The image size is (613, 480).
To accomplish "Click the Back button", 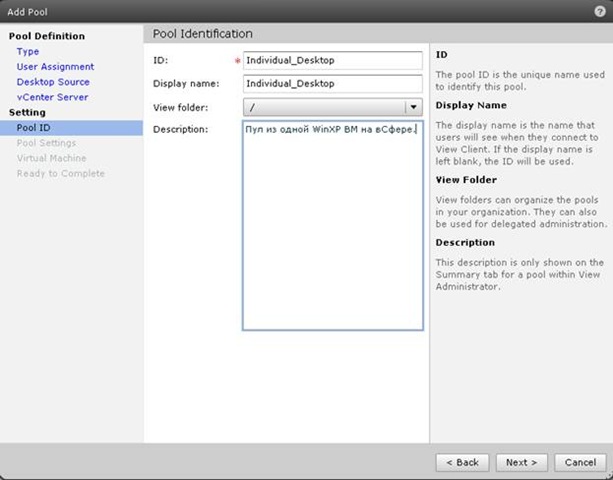I will (x=462, y=462).
